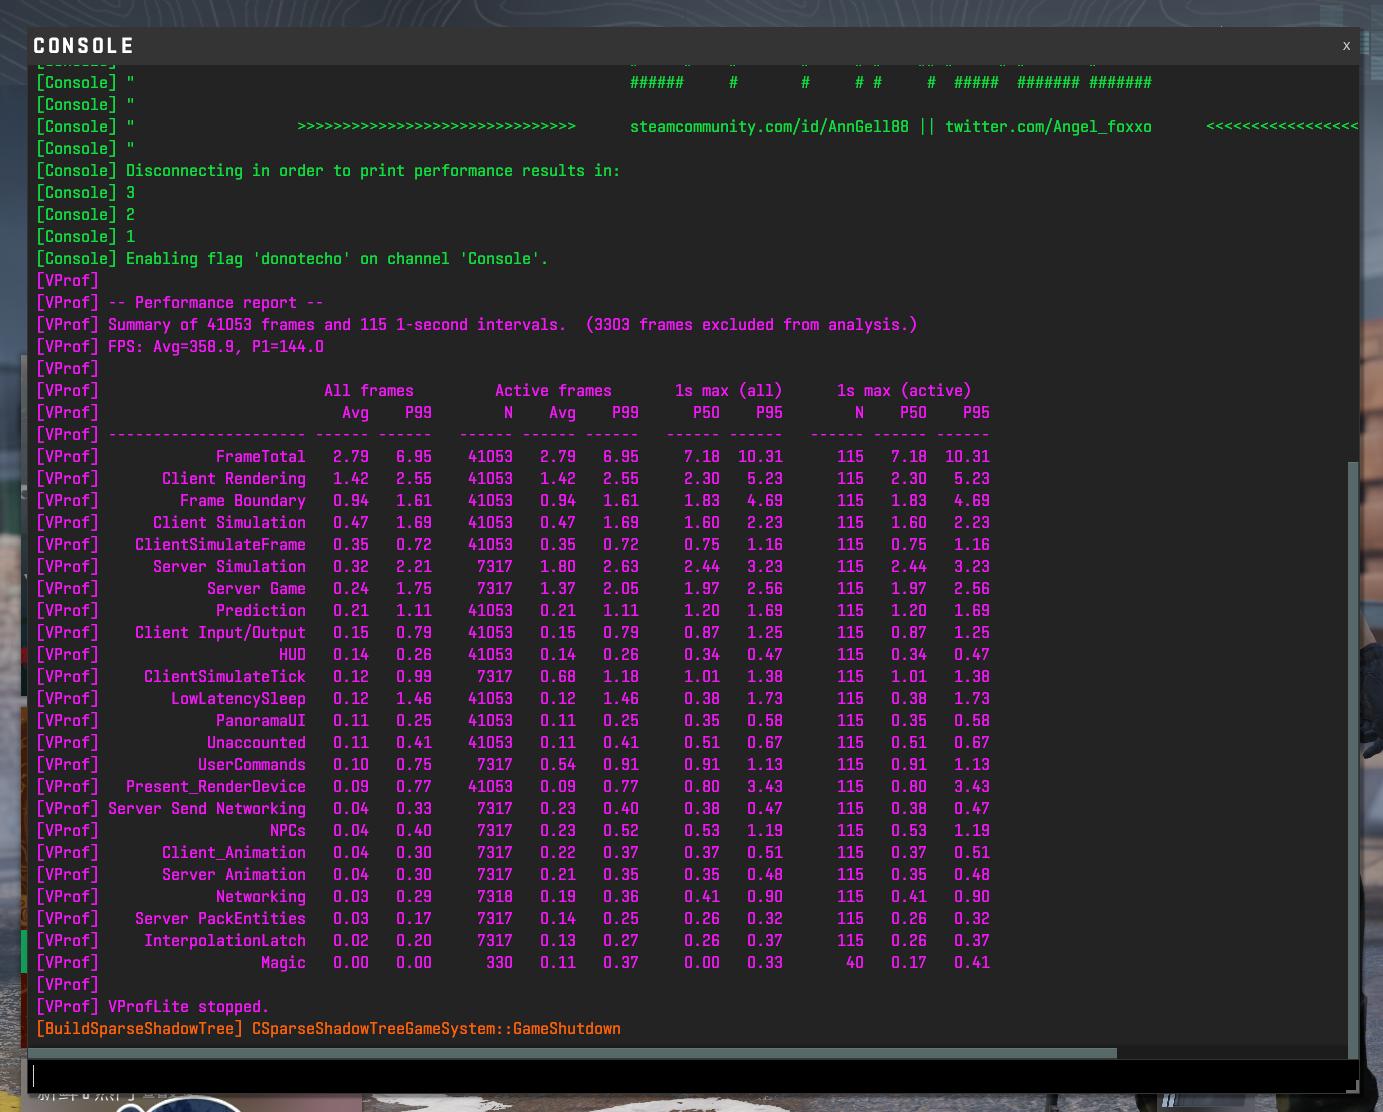Screen dimensions: 1383x1112
Task: Select the UserCommands row label
Action: 251,765
